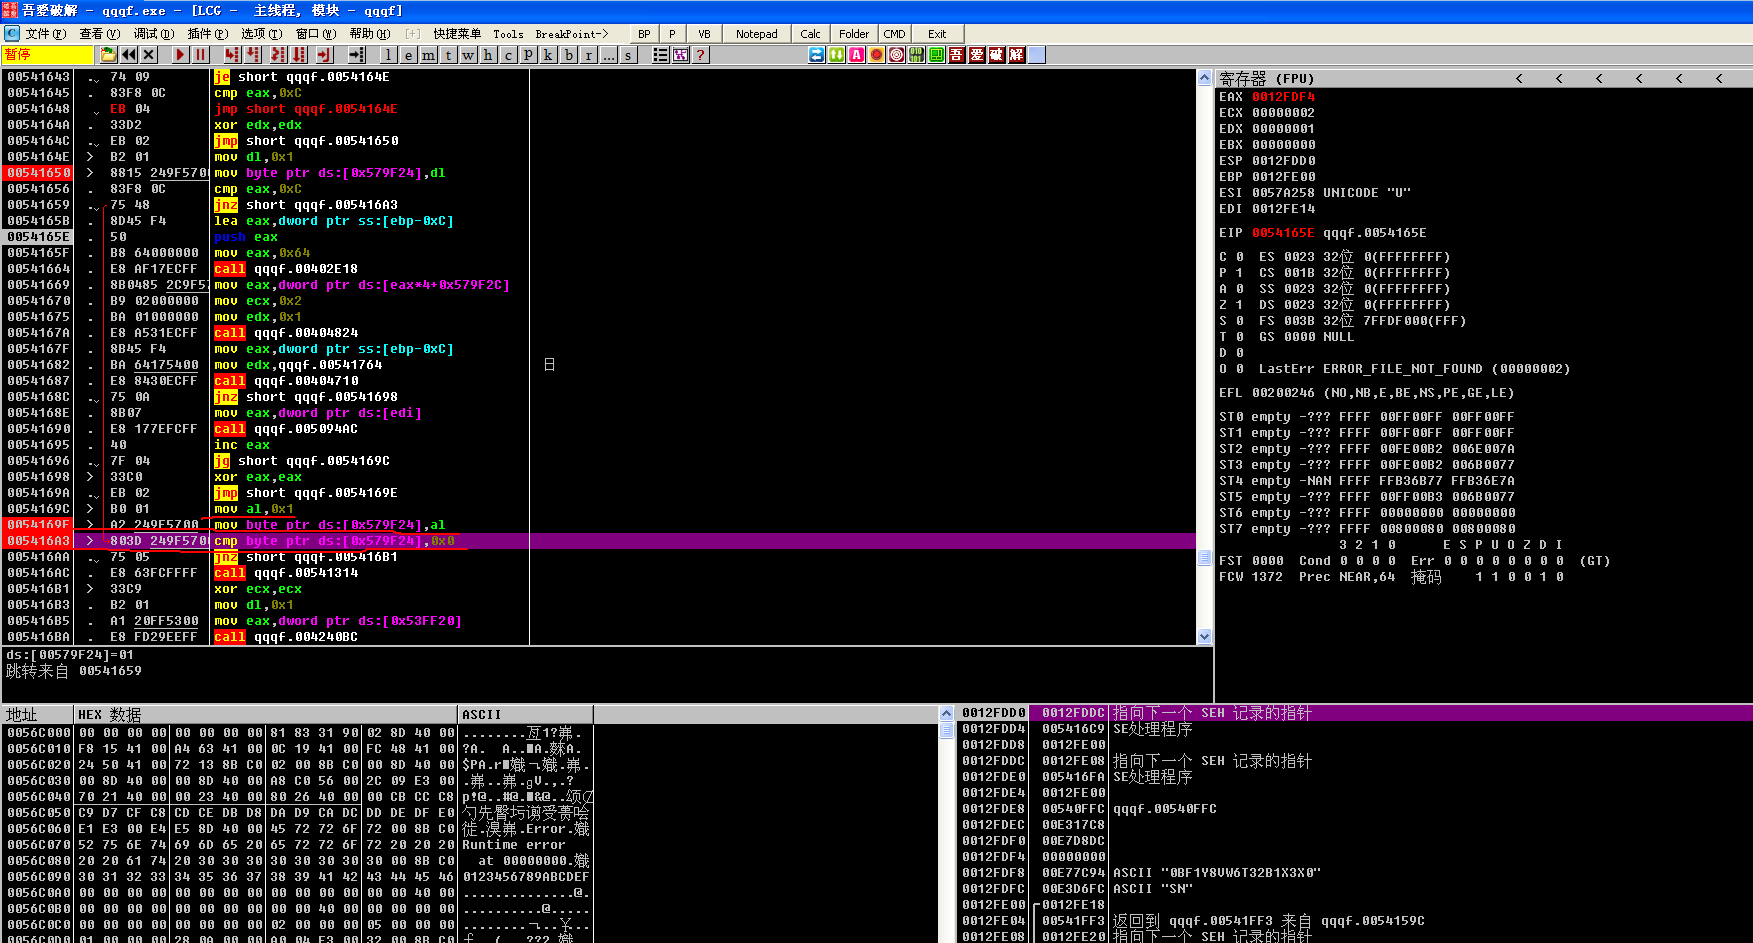Select the EAX register value 0012FDF4
The width and height of the screenshot is (1753, 943).
[x=1284, y=97]
